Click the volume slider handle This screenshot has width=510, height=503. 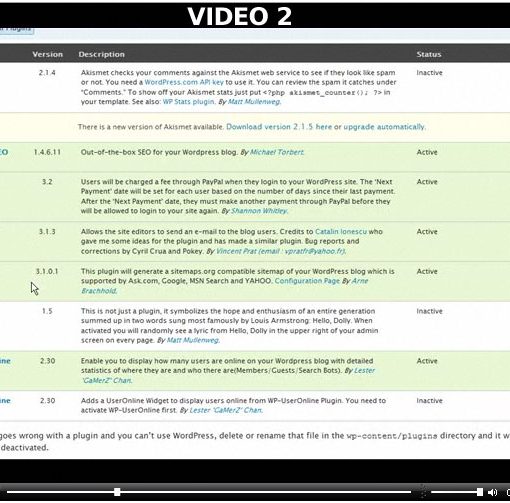tap(480, 492)
